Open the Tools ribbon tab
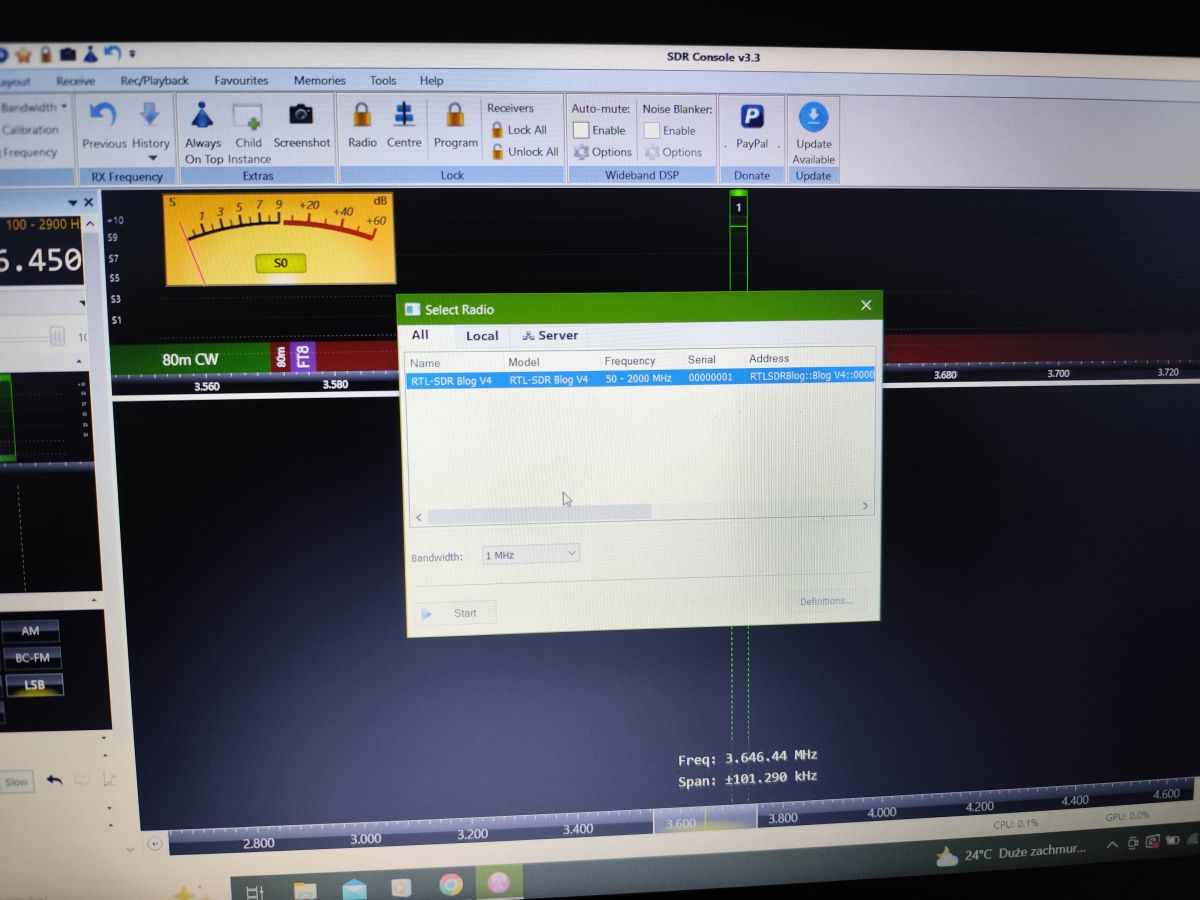Screen dimensions: 1200x900 (383, 81)
